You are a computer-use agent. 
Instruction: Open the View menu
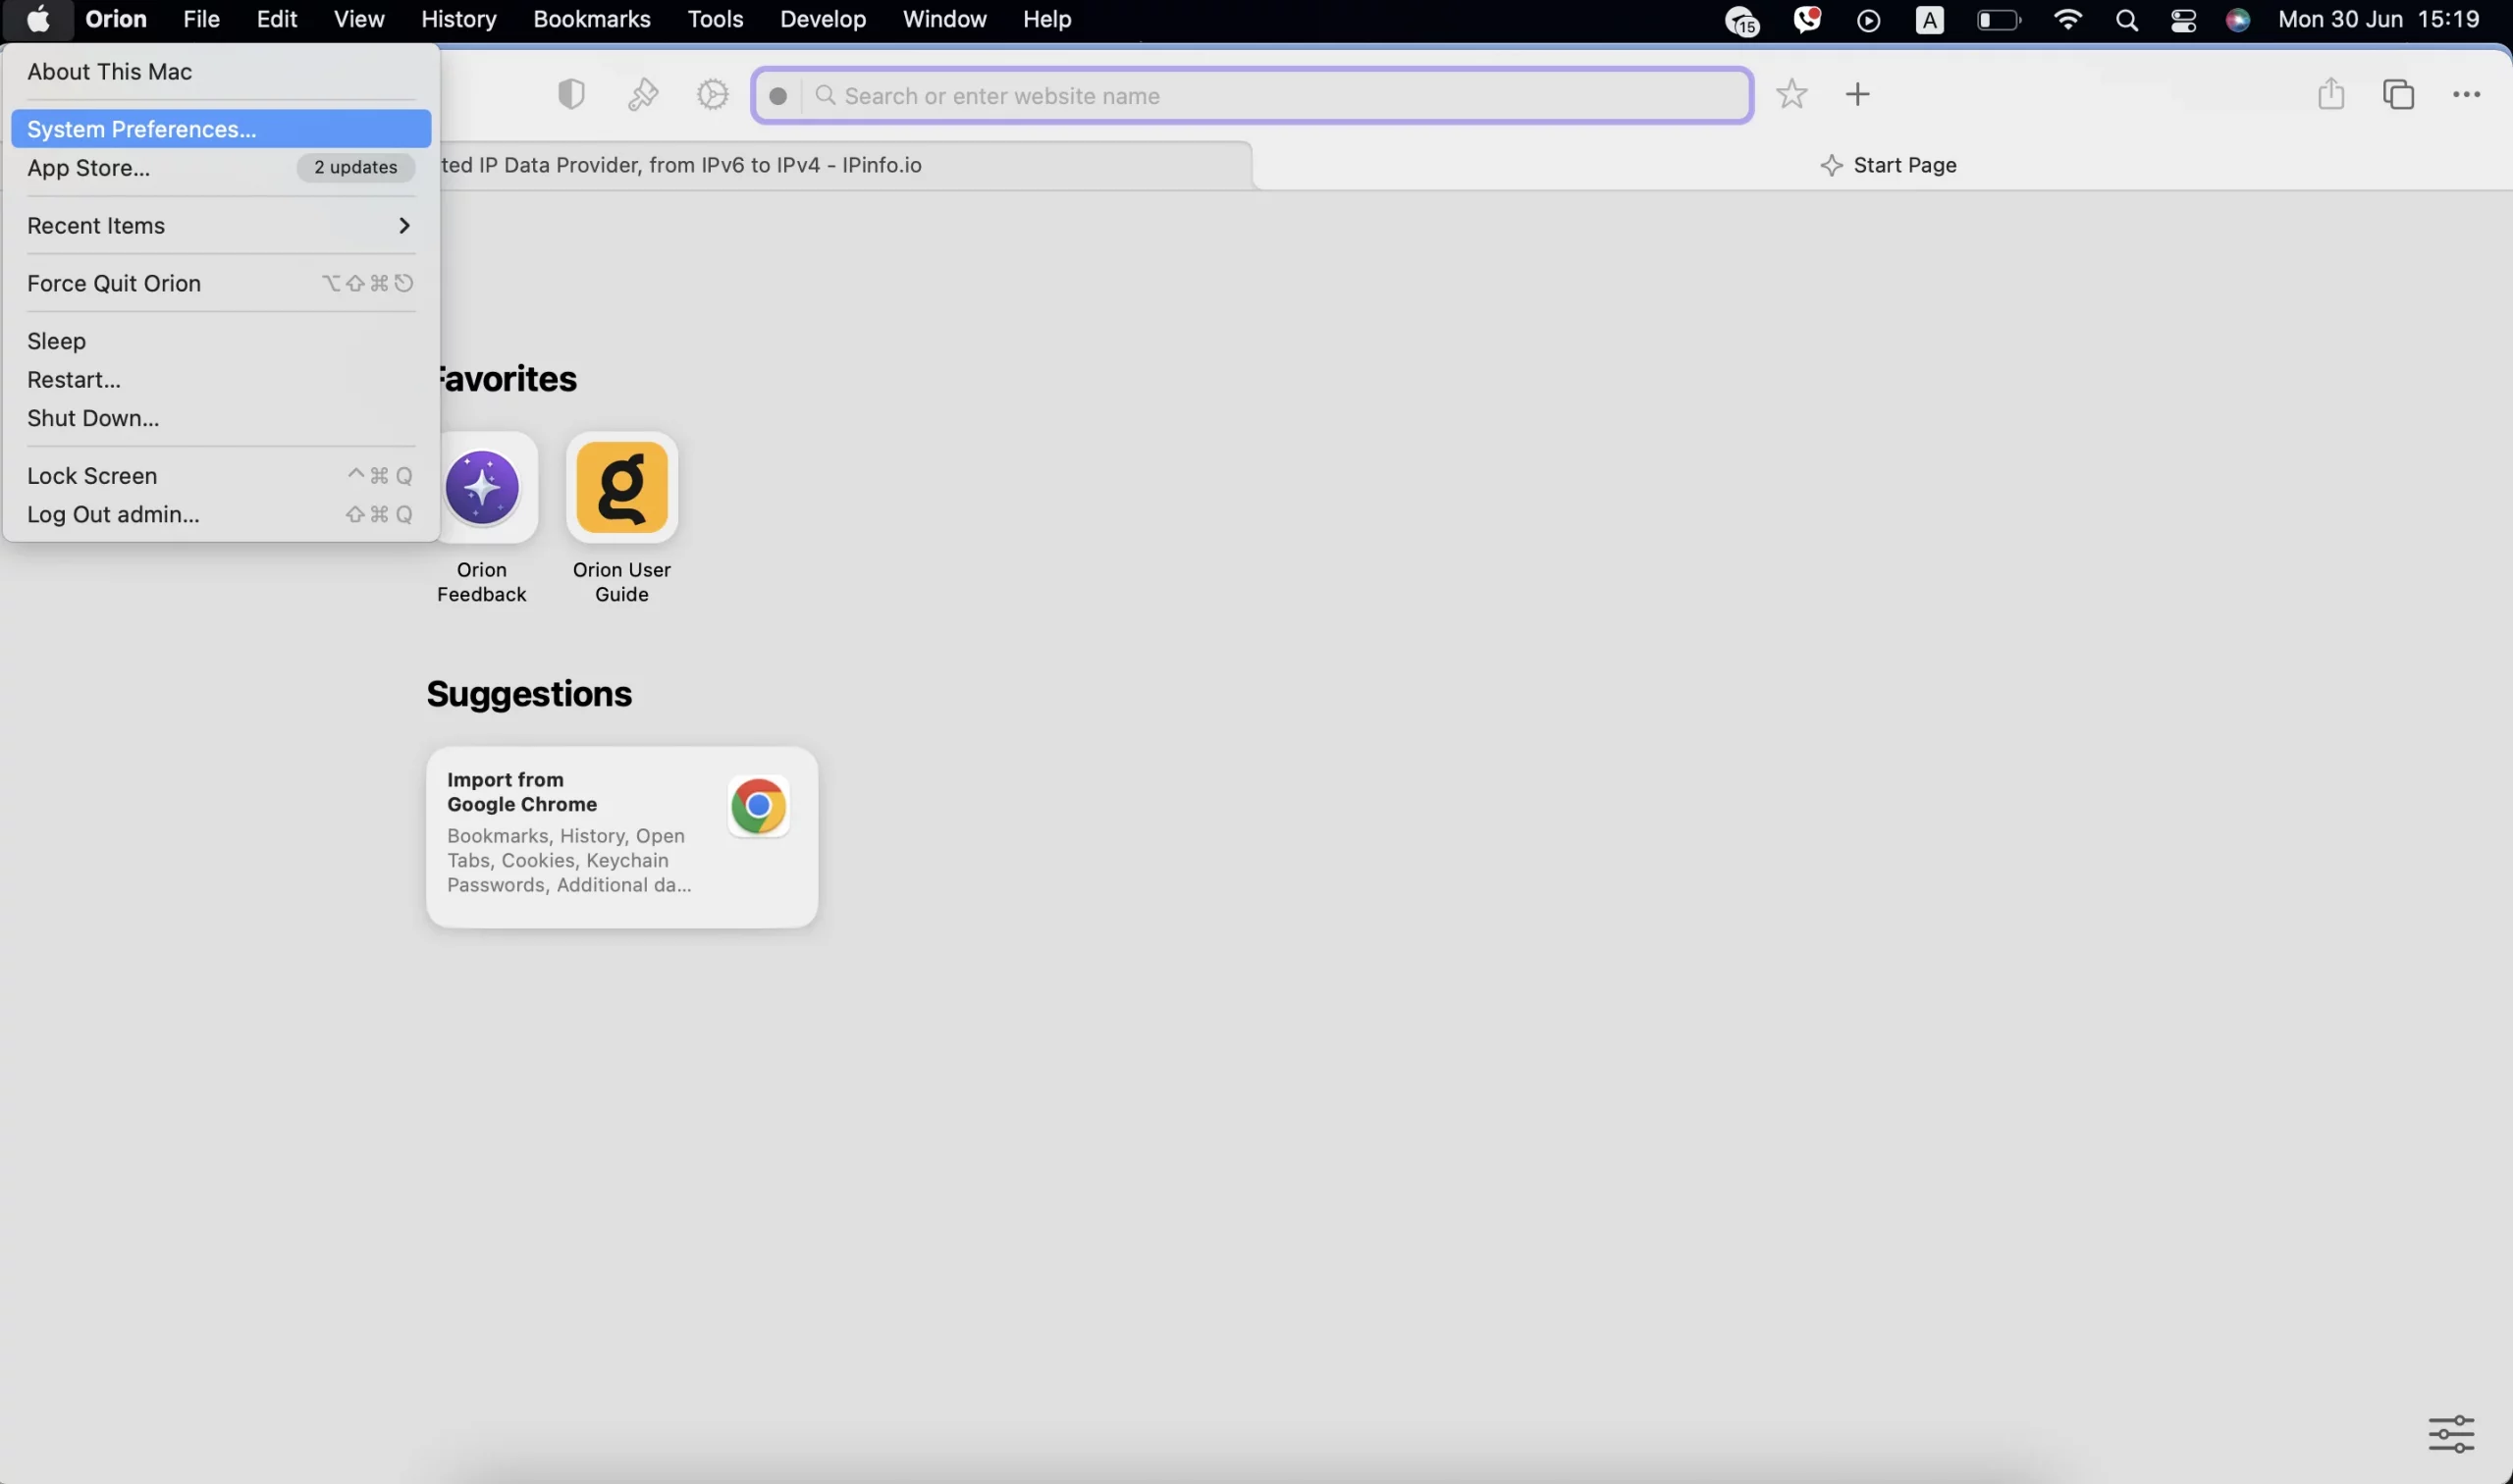coord(359,19)
